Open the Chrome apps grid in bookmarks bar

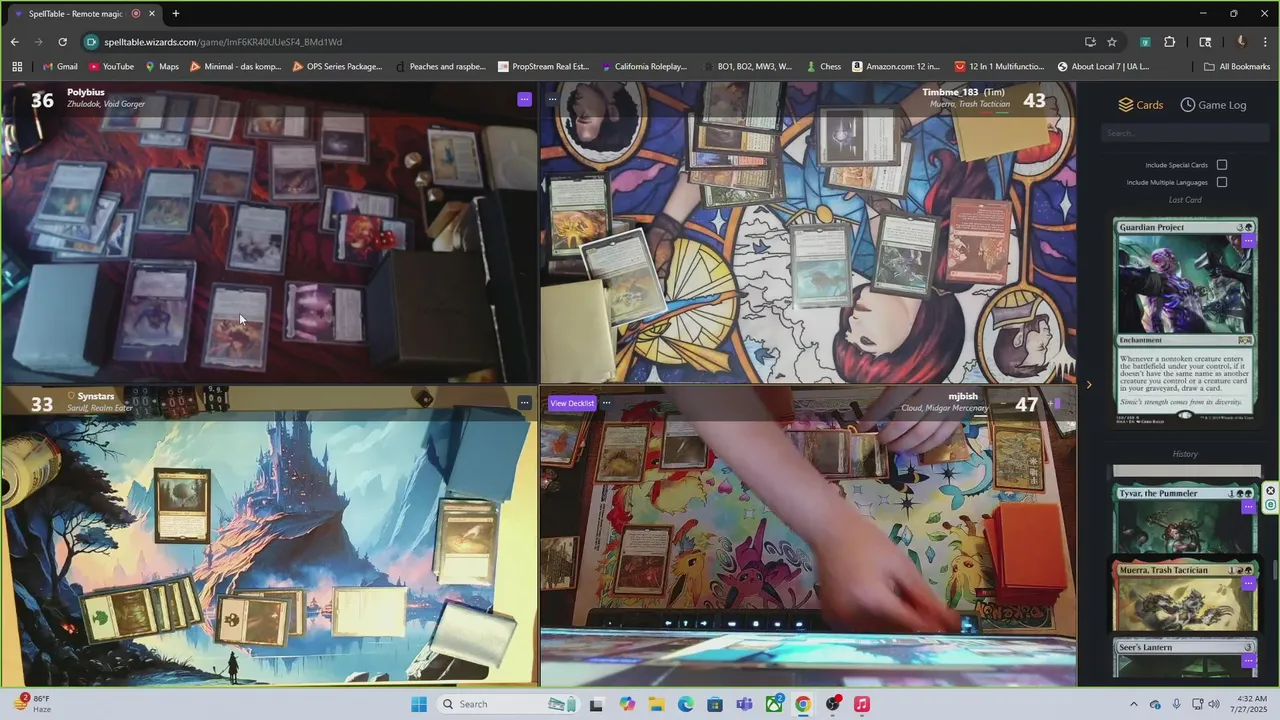coord(17,67)
